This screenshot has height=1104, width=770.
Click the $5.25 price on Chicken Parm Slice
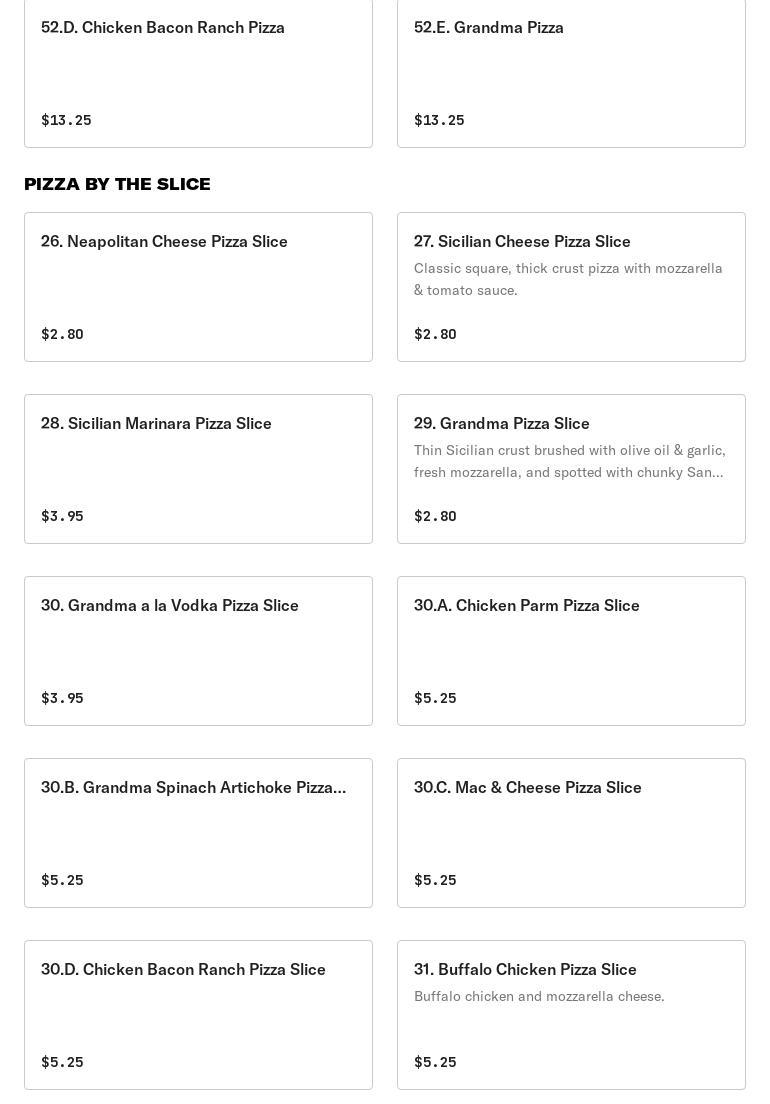(435, 698)
